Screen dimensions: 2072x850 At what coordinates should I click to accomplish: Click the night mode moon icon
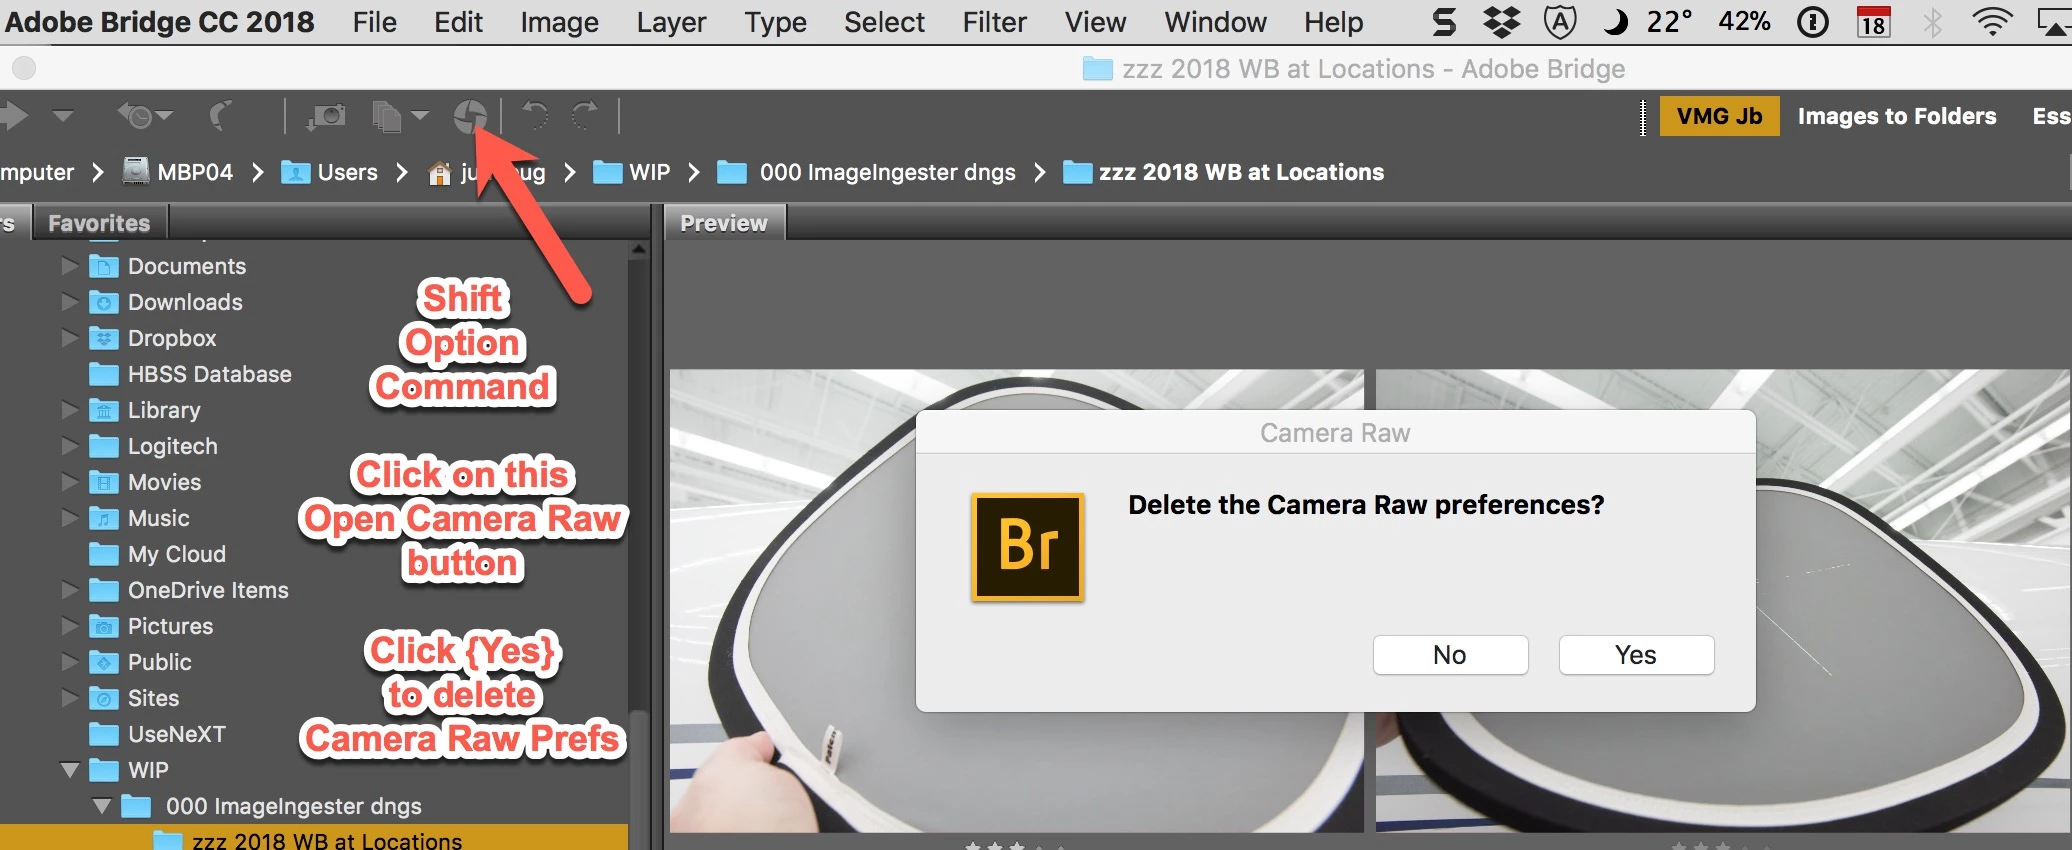[x=1615, y=22]
